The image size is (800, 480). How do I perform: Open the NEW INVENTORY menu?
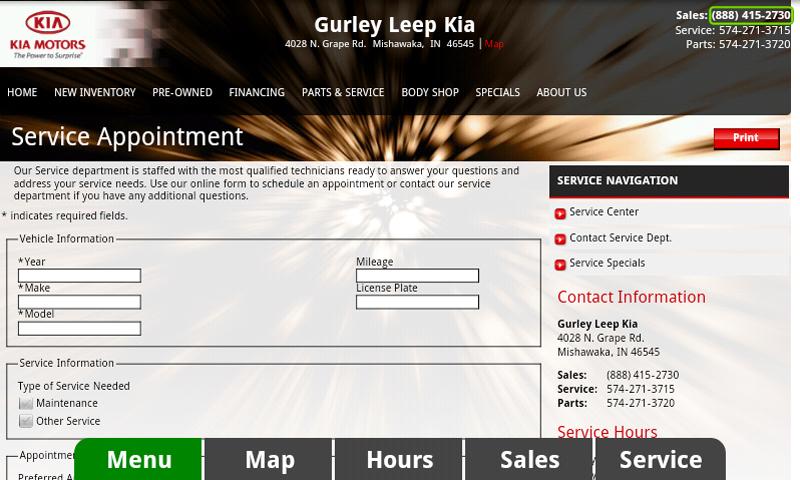pos(95,92)
